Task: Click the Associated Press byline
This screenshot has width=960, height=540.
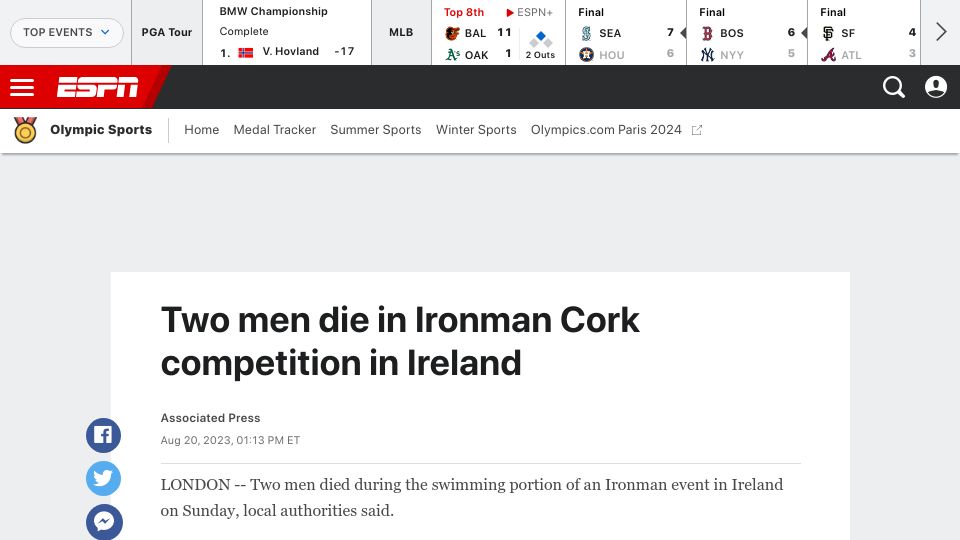Action: click(x=210, y=418)
